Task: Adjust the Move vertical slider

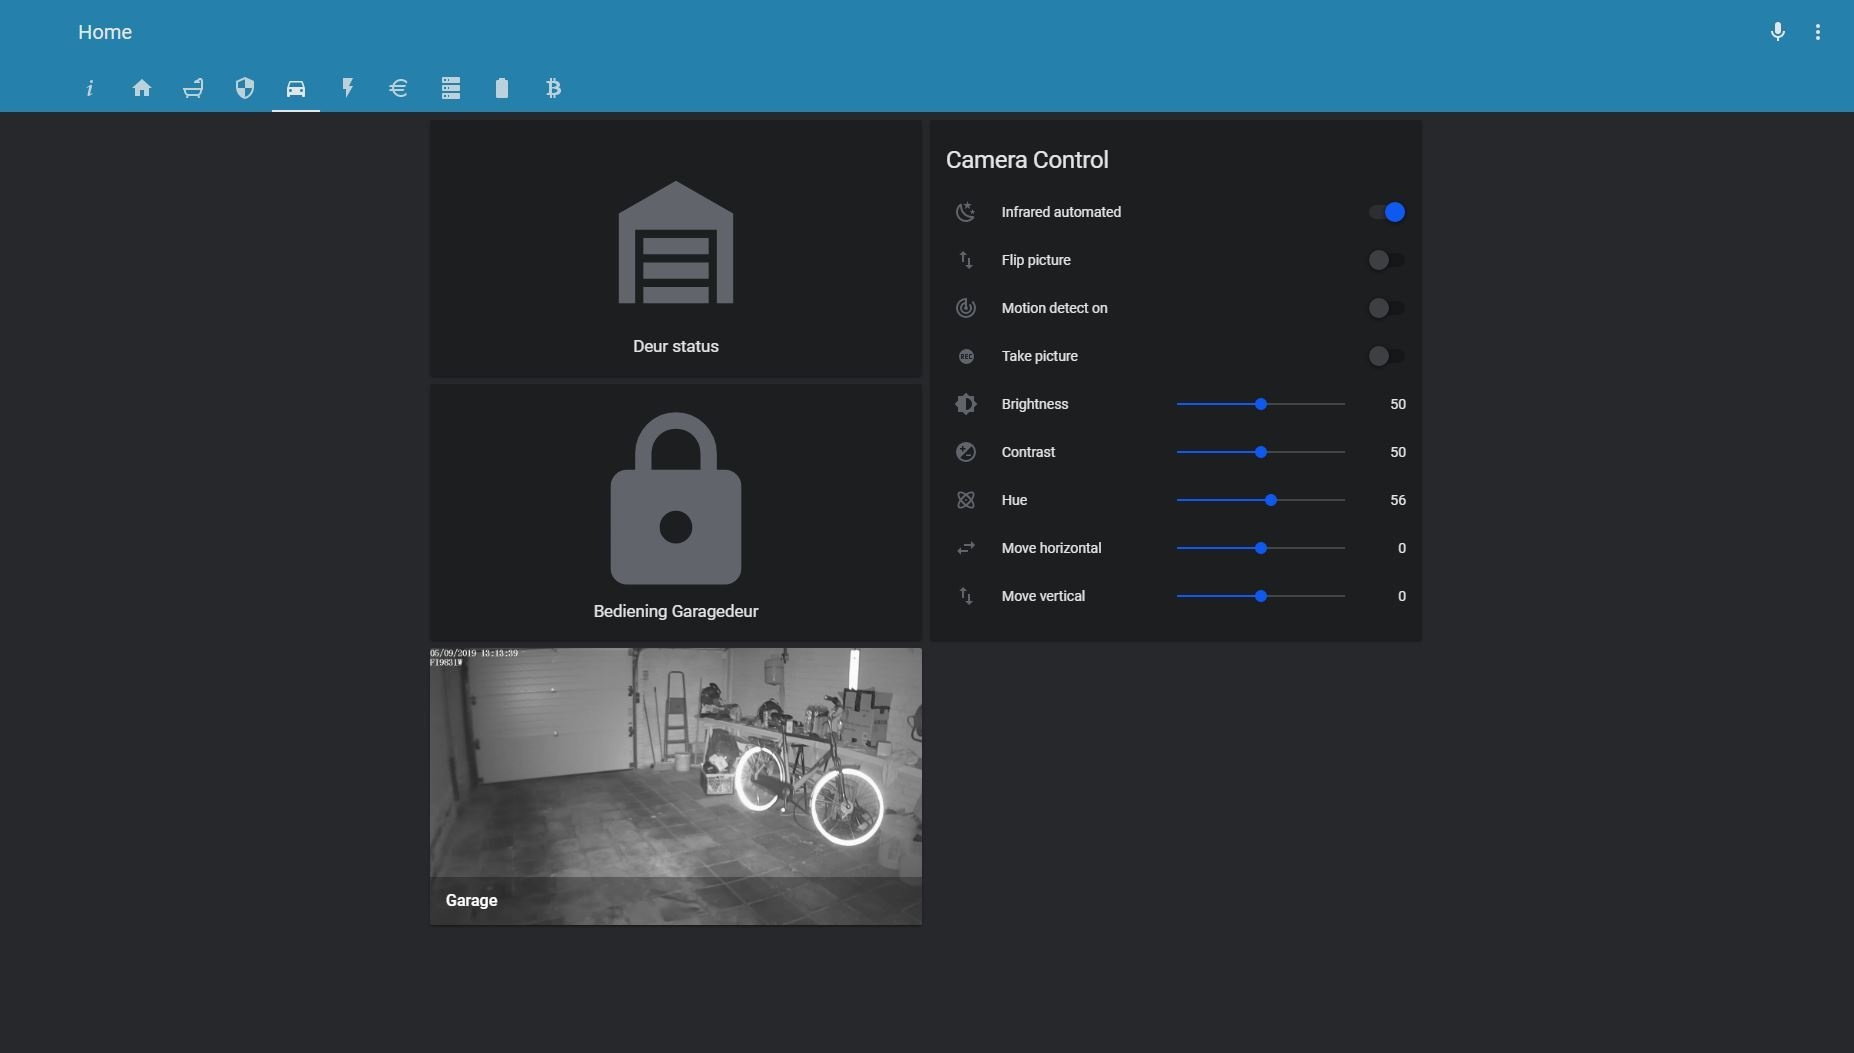Action: tap(1261, 596)
